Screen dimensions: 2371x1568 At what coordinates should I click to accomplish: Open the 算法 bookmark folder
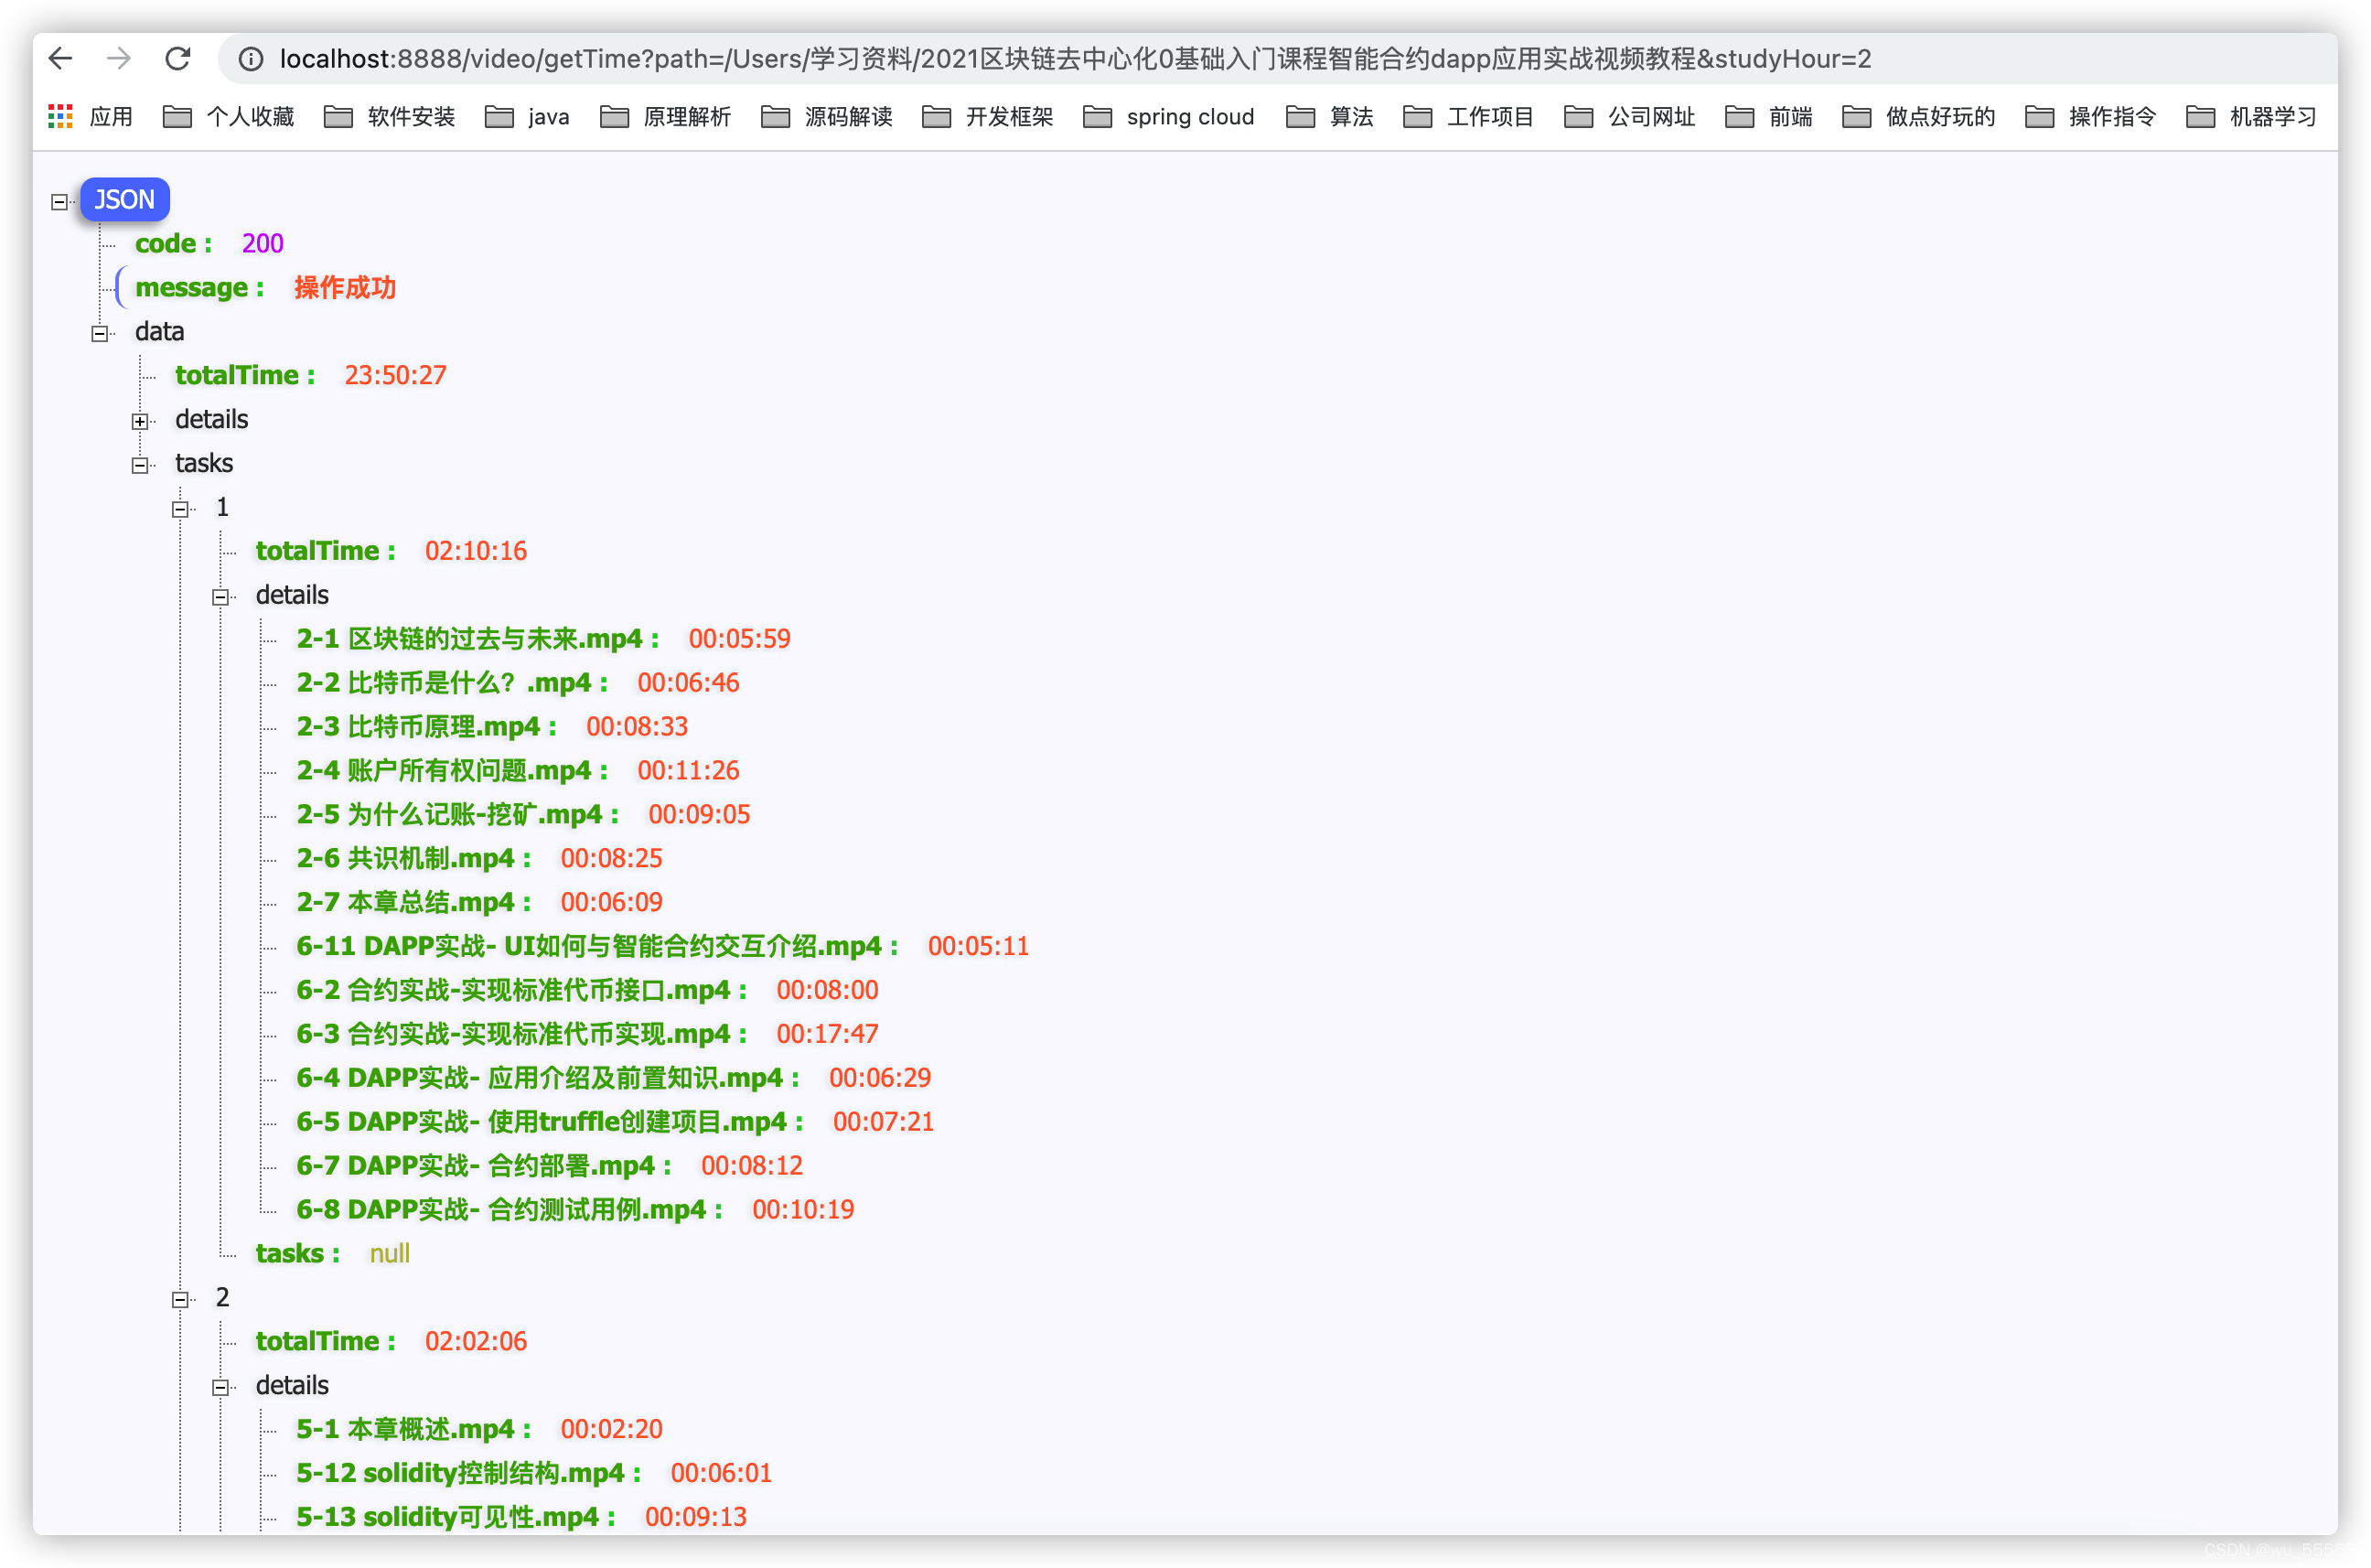coord(1330,117)
